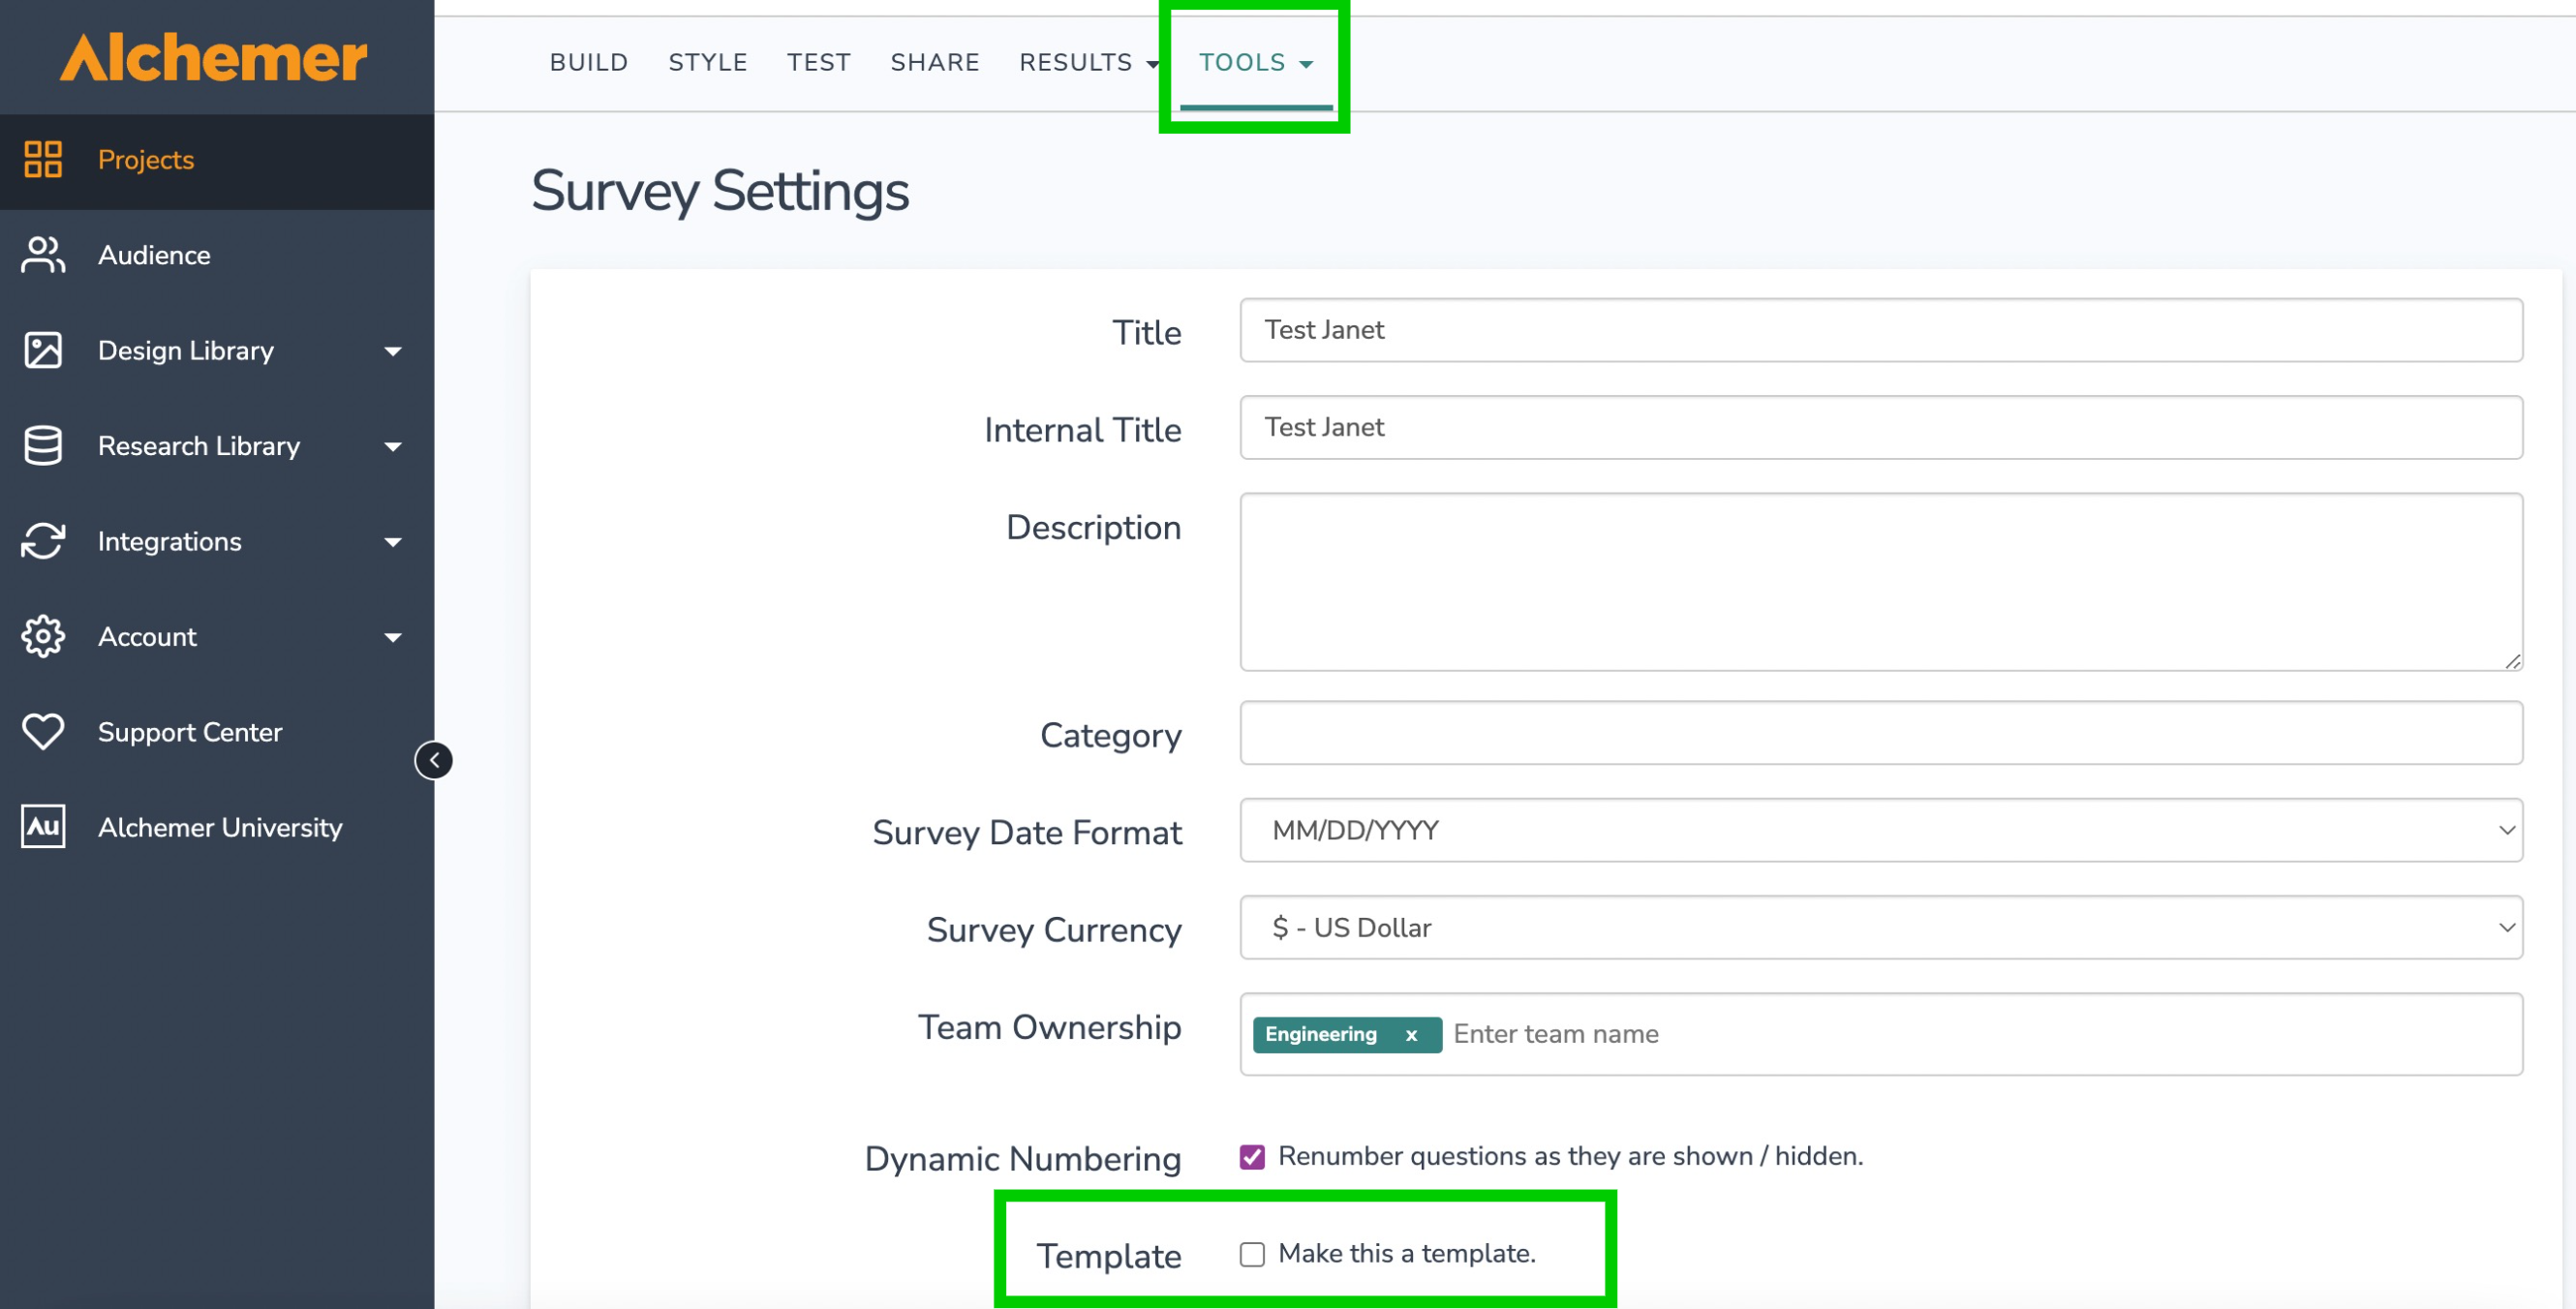Image resolution: width=2576 pixels, height=1309 pixels.
Task: Open the Survey Currency dropdown
Action: pyautogui.click(x=2506, y=927)
